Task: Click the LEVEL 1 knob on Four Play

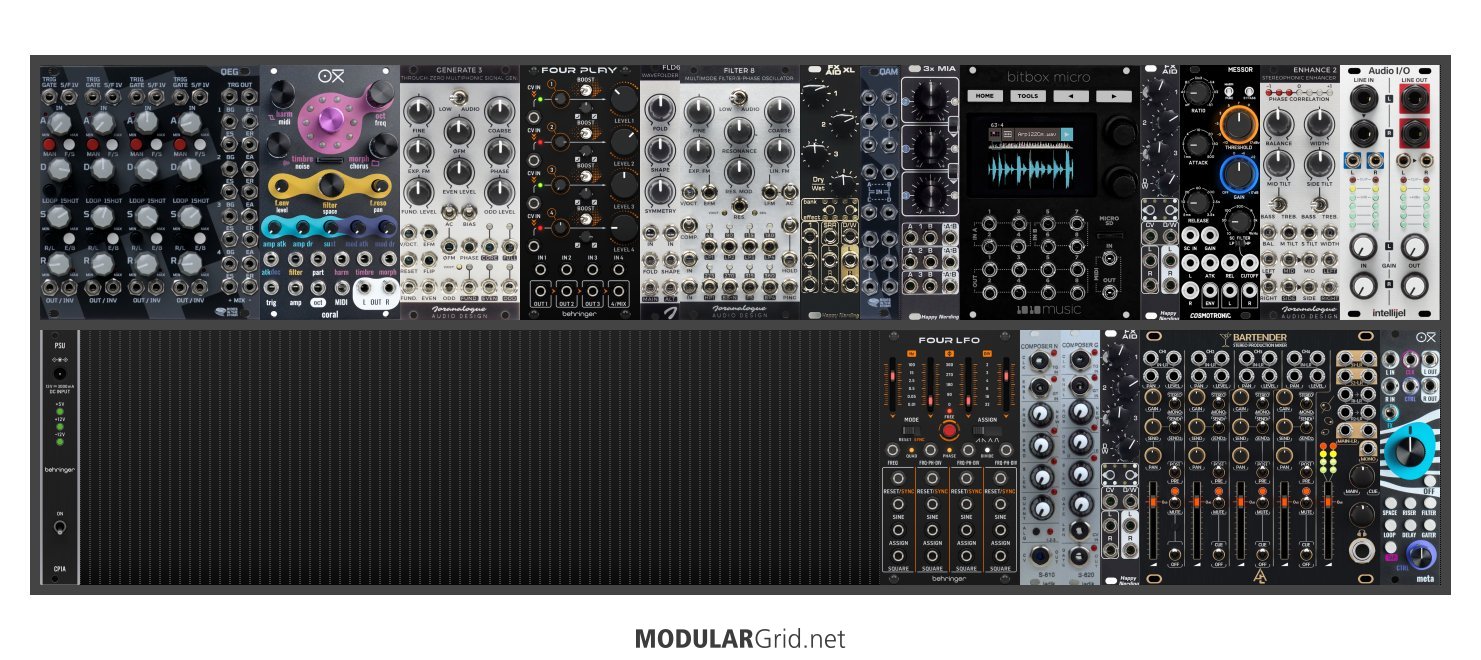Action: tap(624, 98)
